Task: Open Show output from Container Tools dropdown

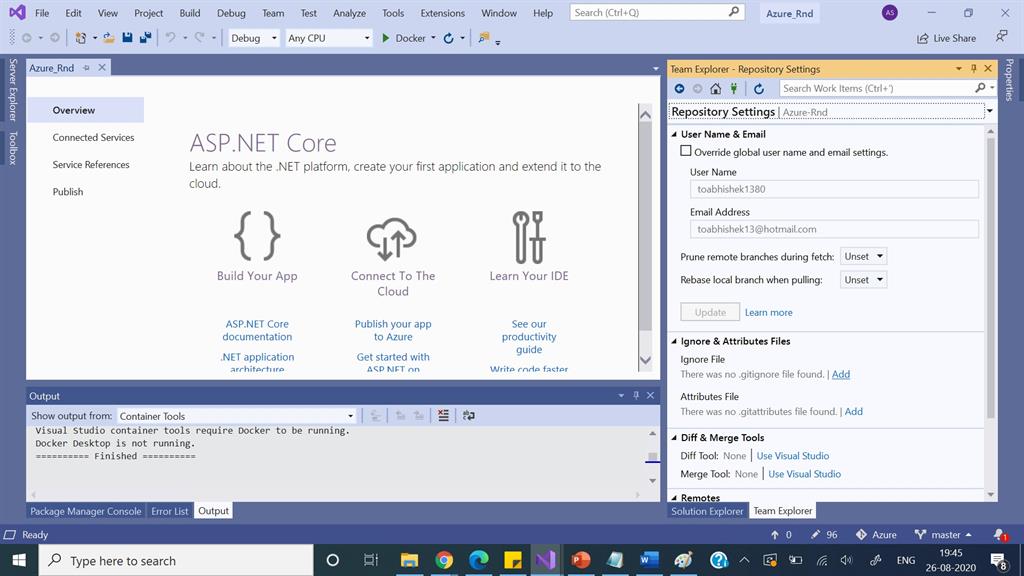Action: coord(236,416)
